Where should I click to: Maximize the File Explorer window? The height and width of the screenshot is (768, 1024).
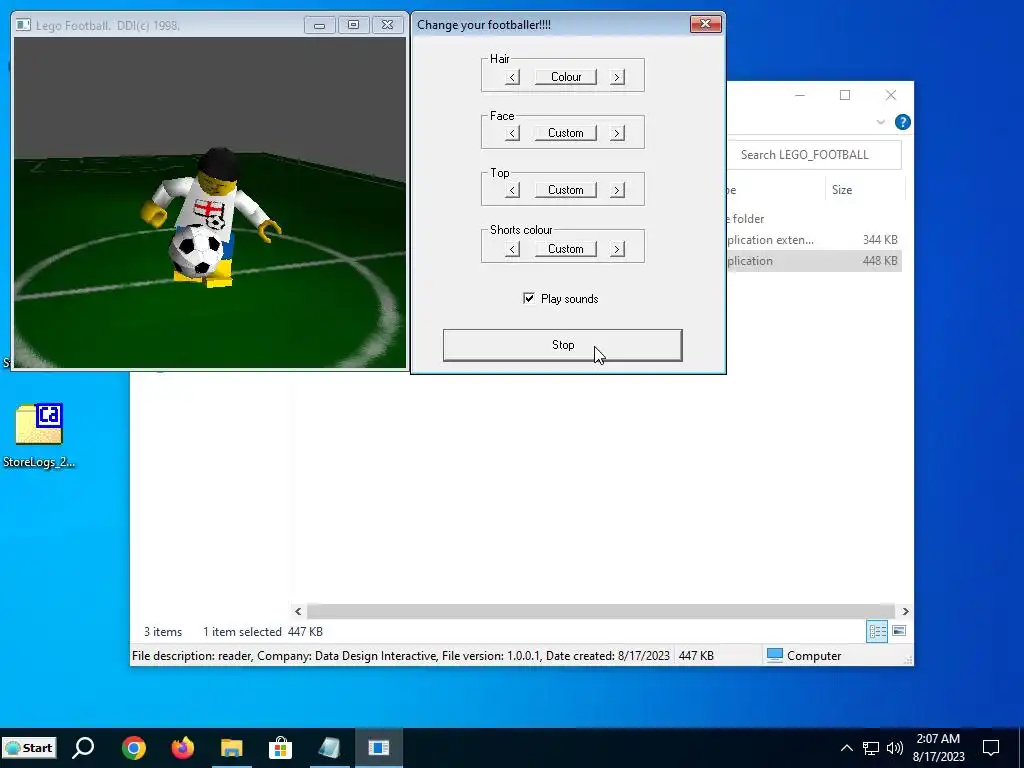tap(845, 95)
